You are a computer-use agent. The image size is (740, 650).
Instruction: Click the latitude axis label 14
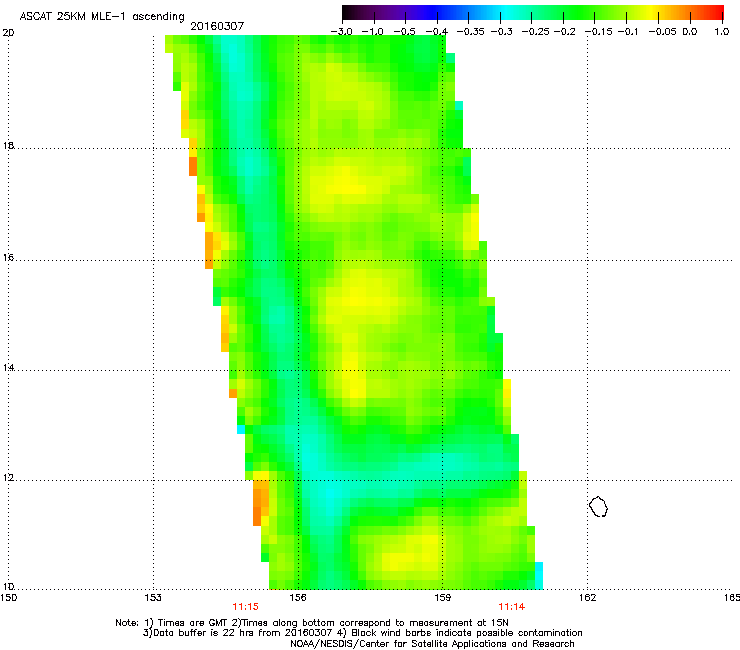(x=8, y=368)
